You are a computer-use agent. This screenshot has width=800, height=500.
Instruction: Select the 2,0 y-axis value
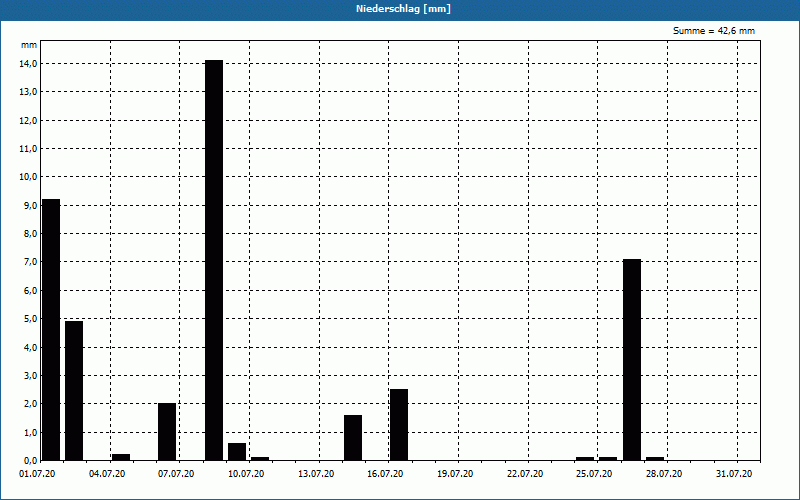29,404
